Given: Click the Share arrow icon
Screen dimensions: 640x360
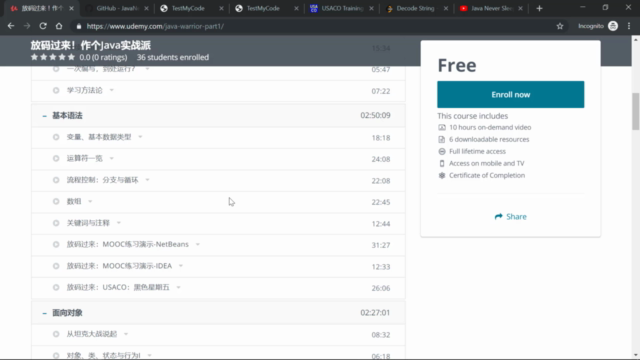Looking at the screenshot, I should tap(498, 216).
